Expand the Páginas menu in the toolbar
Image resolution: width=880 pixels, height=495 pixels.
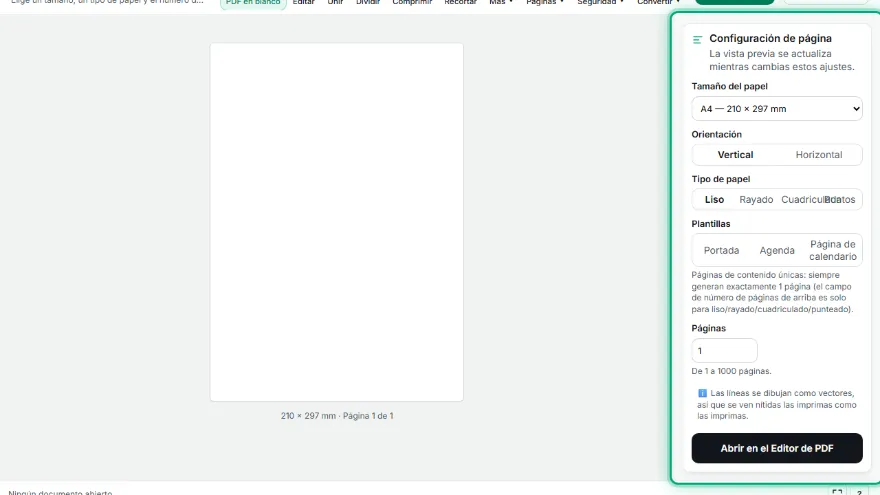coord(544,2)
